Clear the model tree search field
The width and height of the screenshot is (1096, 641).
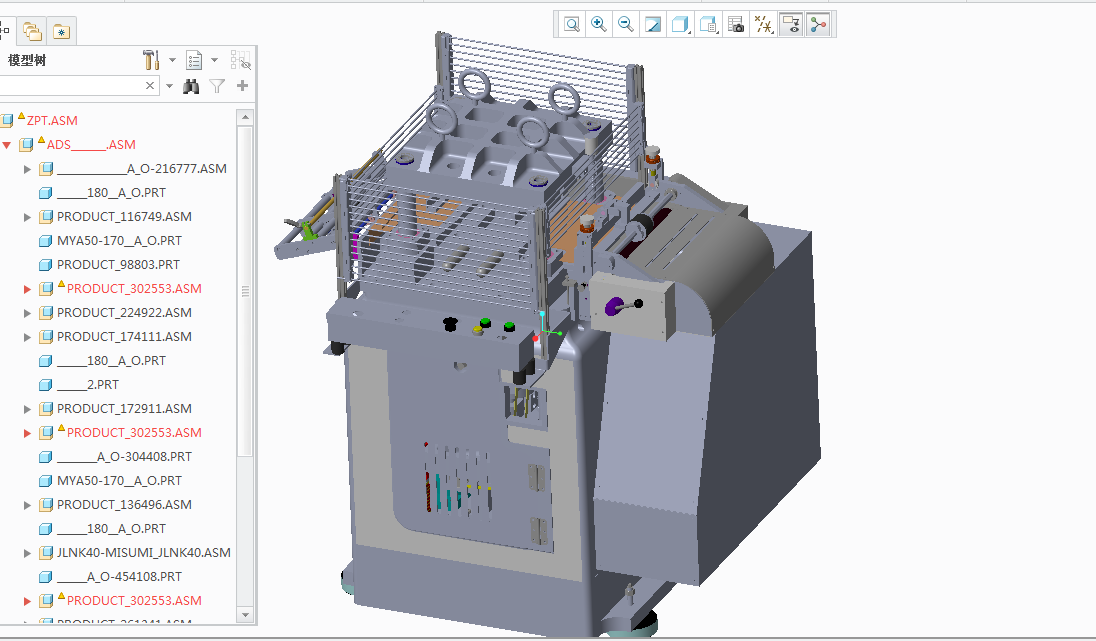pos(149,85)
